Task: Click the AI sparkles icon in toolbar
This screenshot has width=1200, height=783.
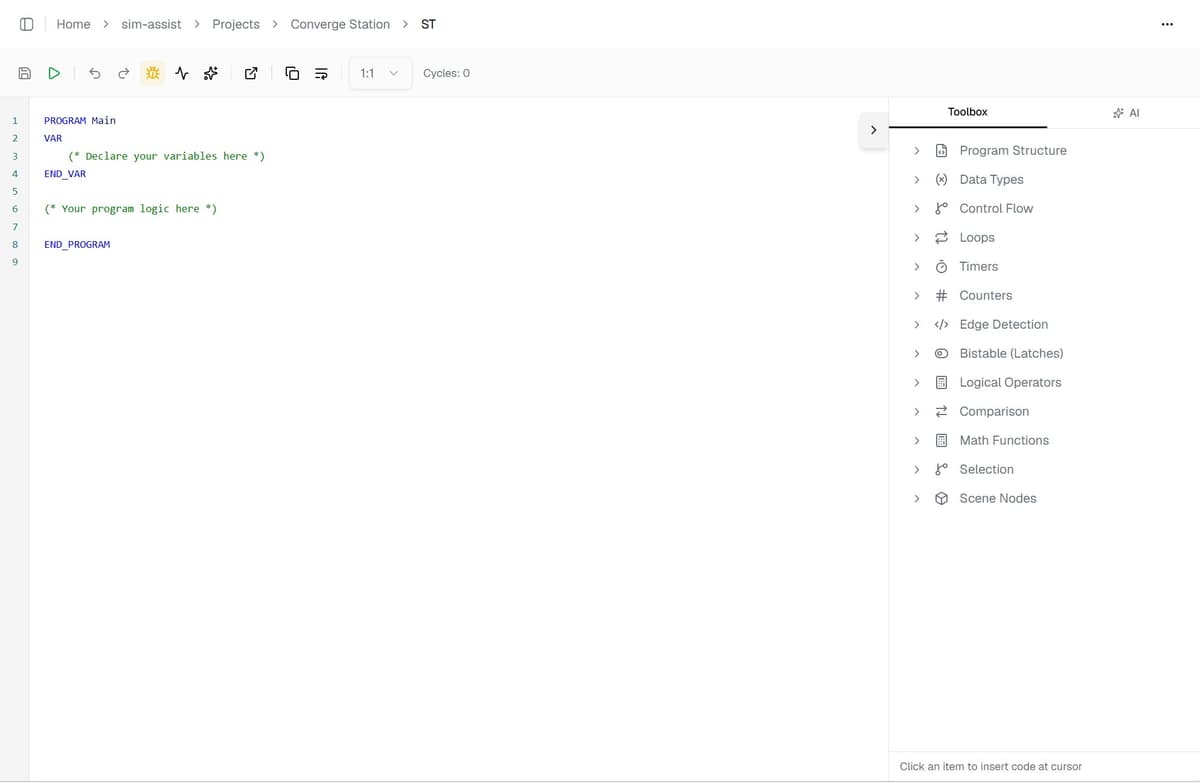Action: [x=210, y=73]
